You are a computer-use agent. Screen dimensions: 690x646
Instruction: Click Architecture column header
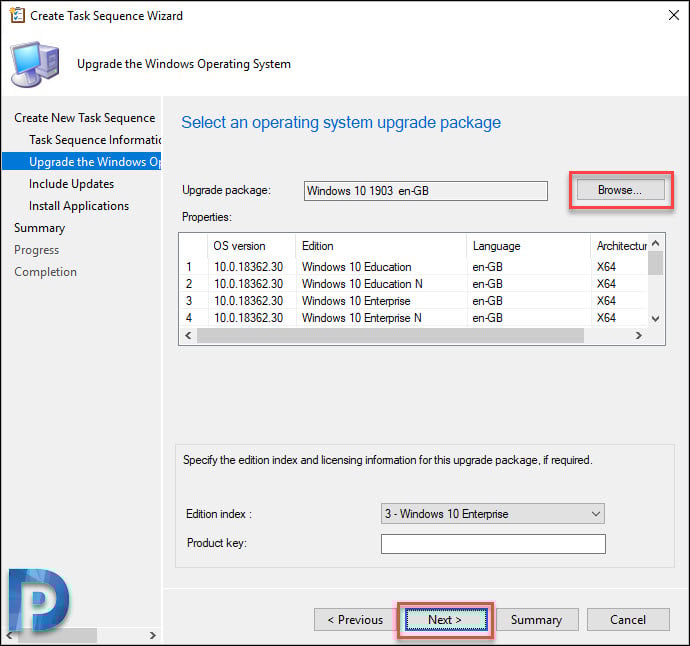click(x=620, y=246)
